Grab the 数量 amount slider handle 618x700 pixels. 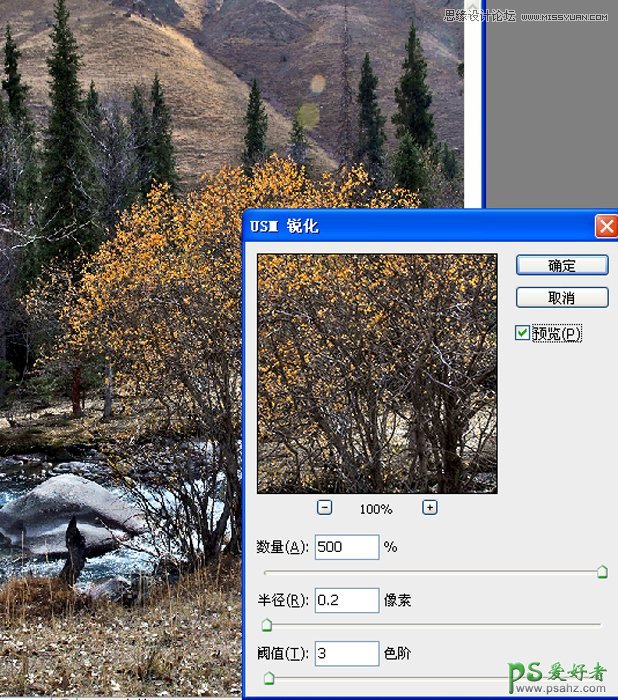tap(602, 572)
